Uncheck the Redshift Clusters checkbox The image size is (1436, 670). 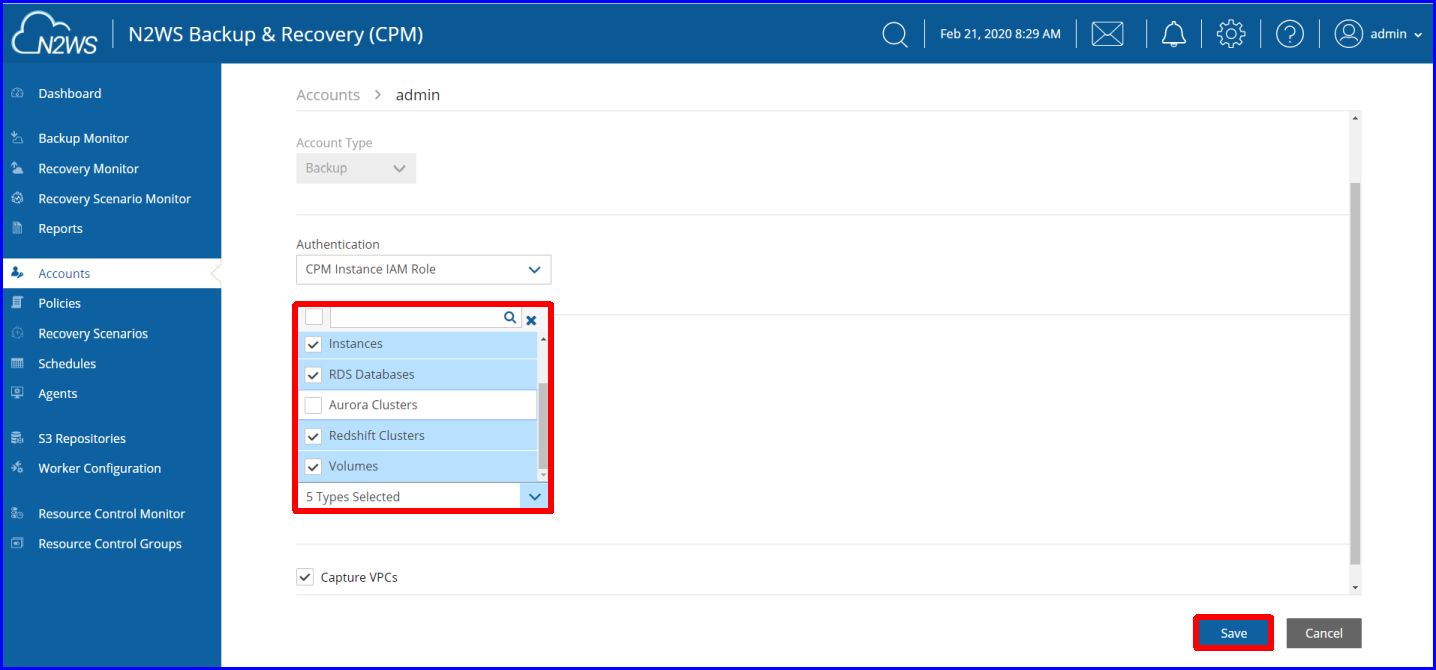tap(313, 436)
